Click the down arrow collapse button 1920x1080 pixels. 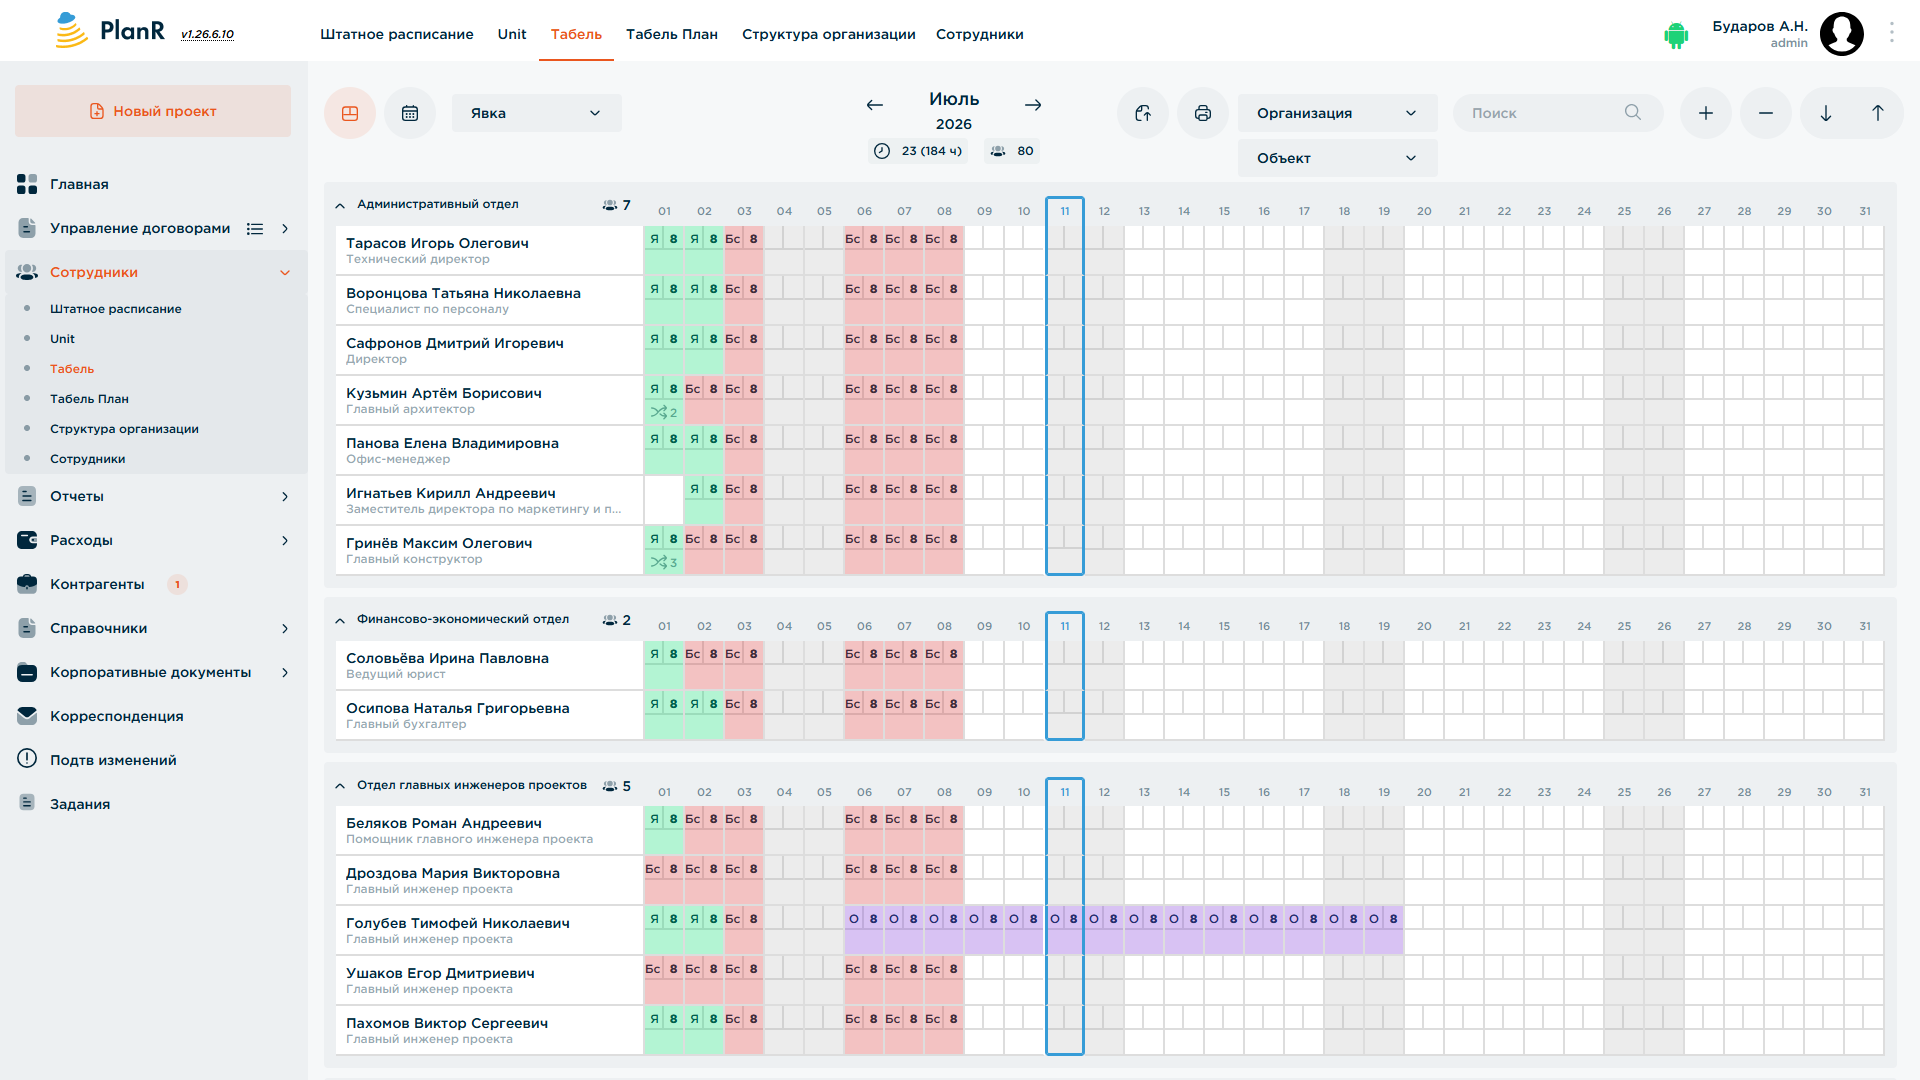pos(1826,113)
